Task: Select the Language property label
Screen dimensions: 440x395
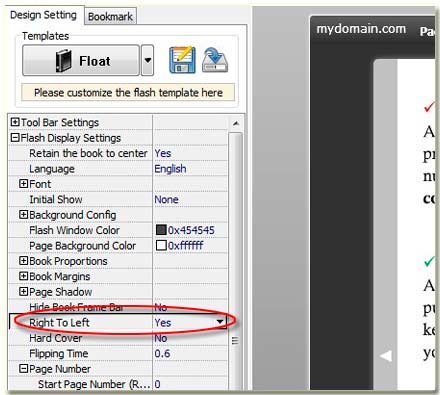Action: pyautogui.click(x=52, y=169)
